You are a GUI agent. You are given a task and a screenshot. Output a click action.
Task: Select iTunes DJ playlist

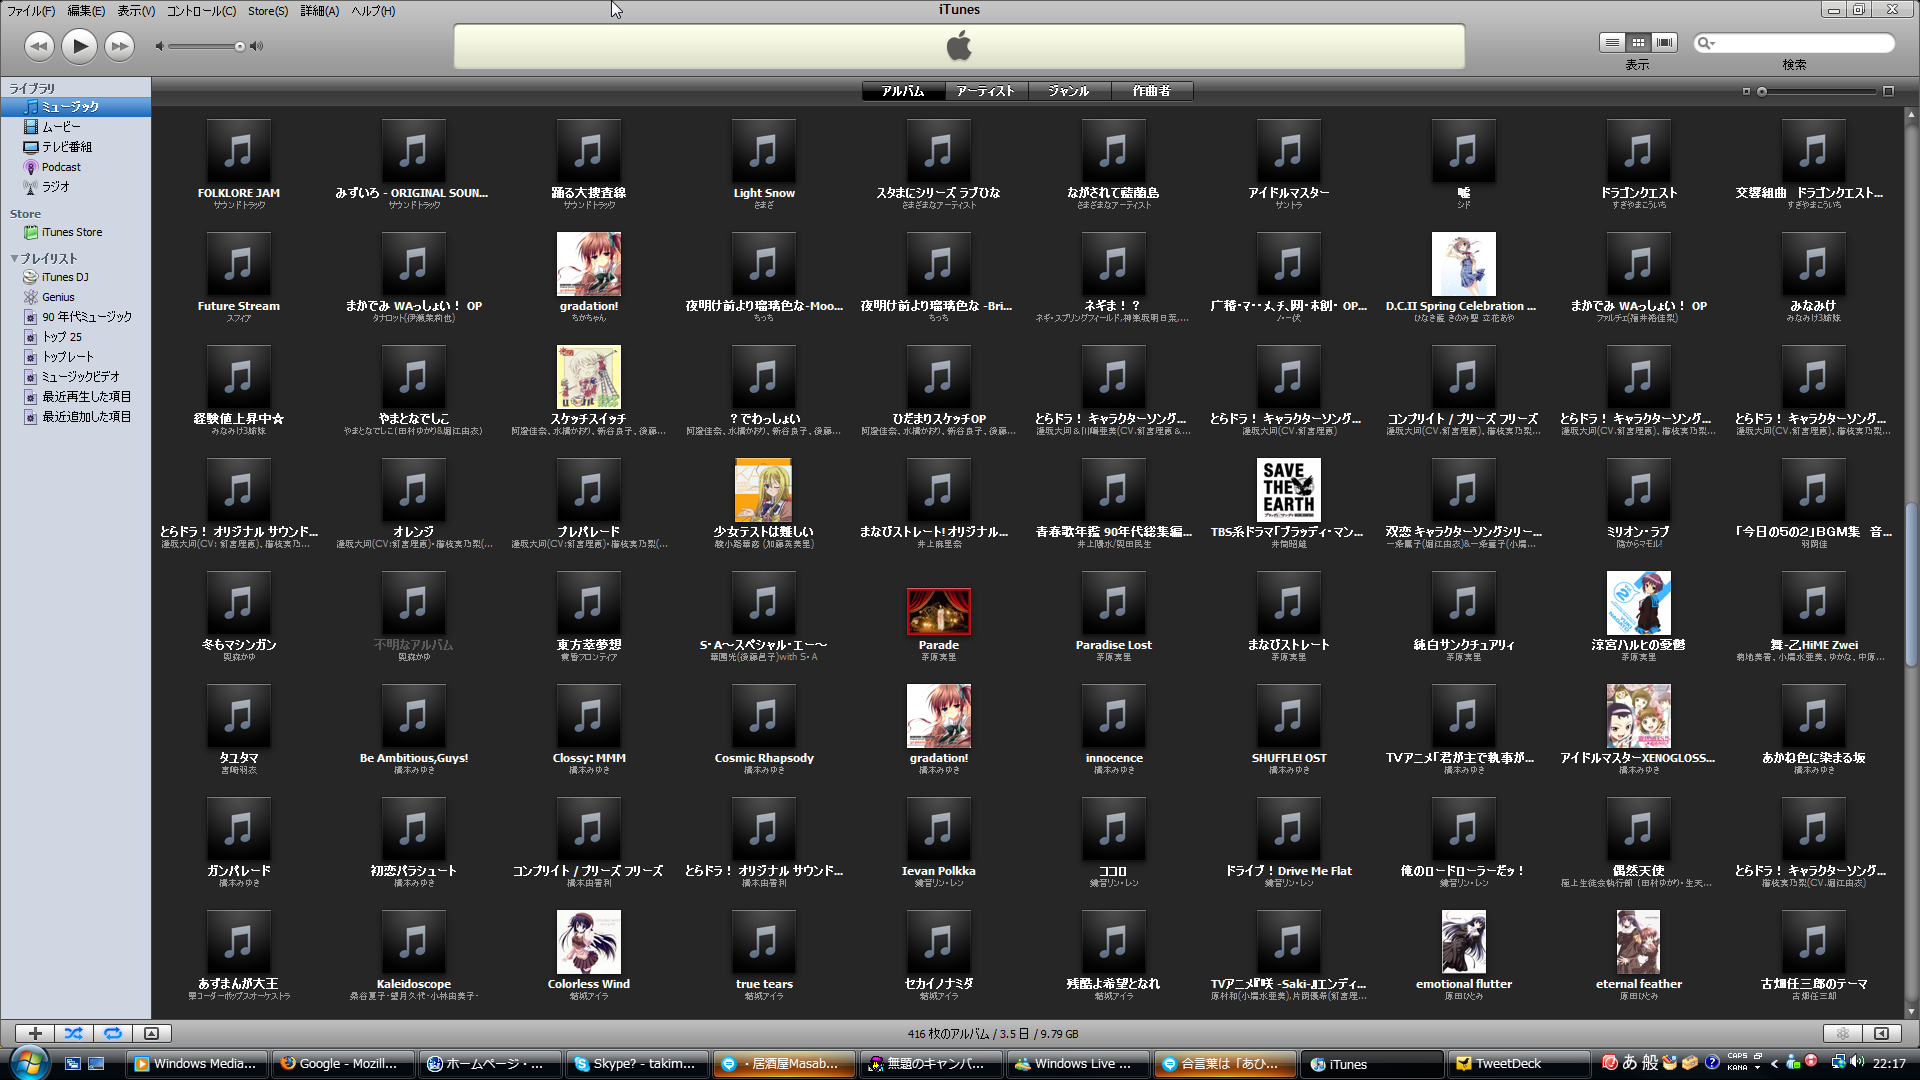(75, 277)
